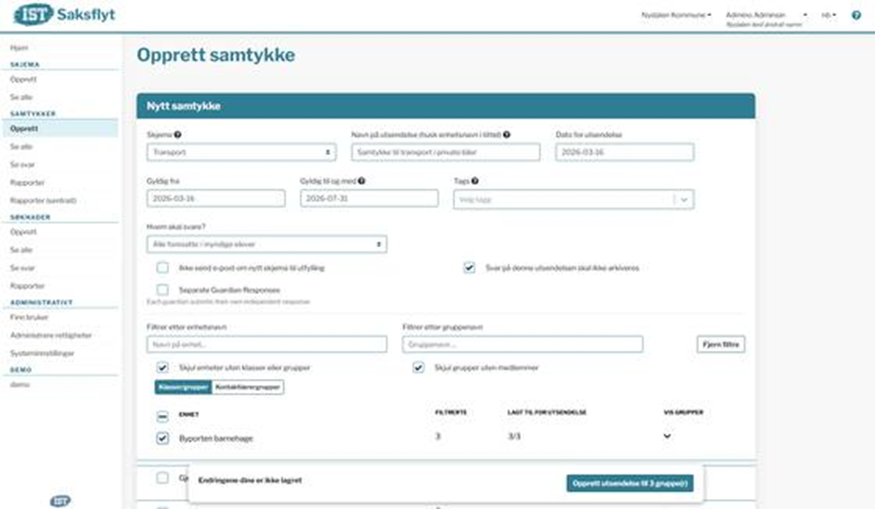Click the IST logo at sidebar bottom
Screen dimensions: 875x509
tap(60, 500)
